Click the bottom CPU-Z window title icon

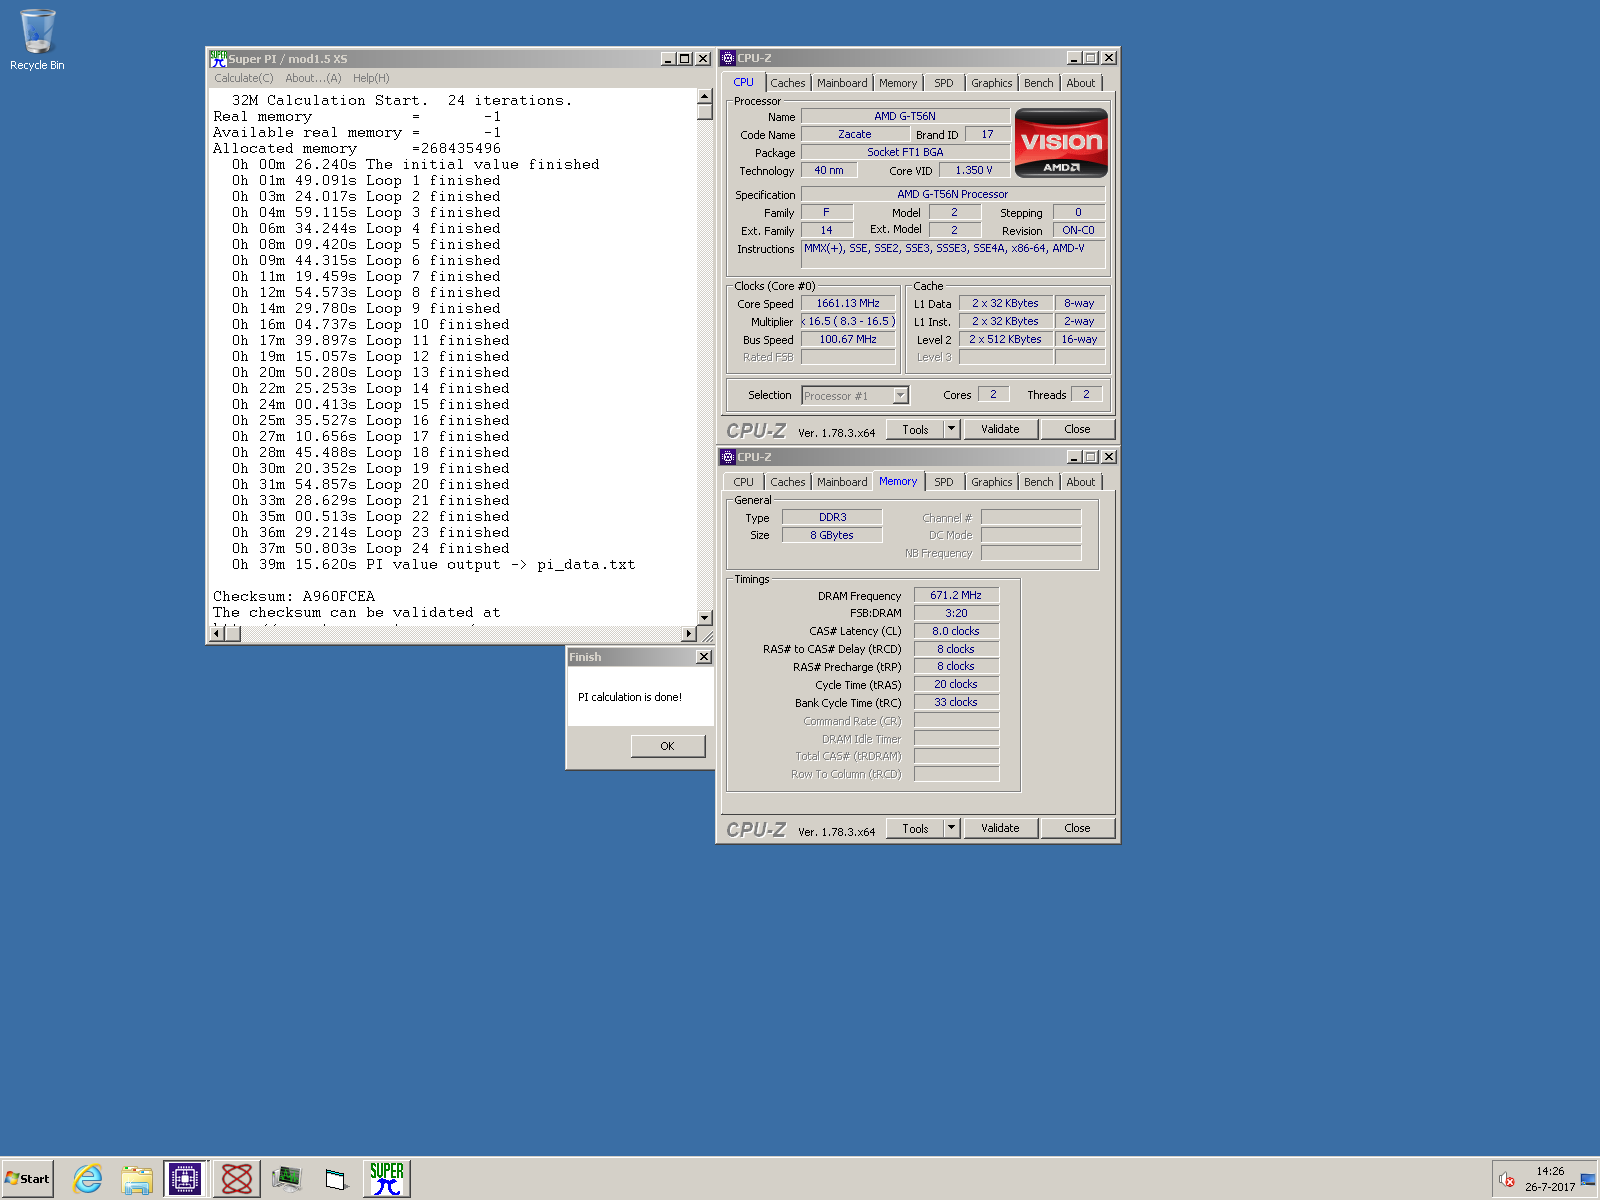[x=728, y=457]
